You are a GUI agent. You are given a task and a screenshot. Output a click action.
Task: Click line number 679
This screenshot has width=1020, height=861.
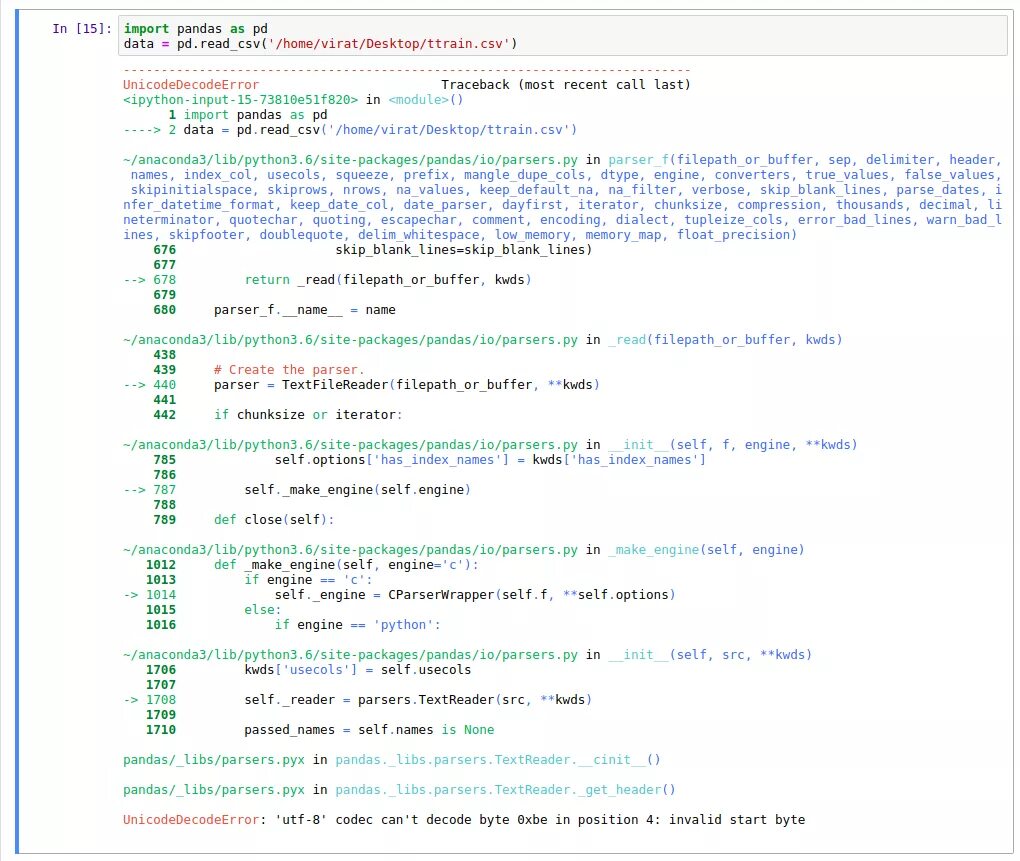[x=165, y=295]
